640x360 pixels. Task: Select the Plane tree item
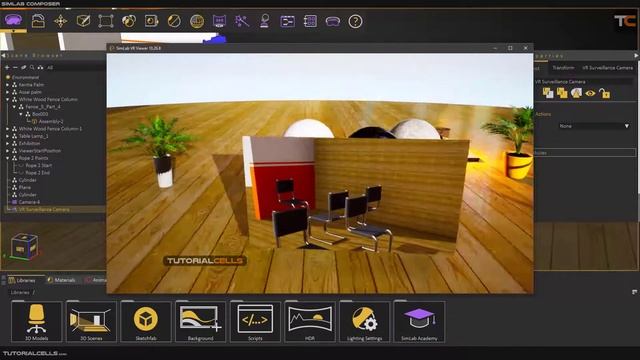pos(24,188)
